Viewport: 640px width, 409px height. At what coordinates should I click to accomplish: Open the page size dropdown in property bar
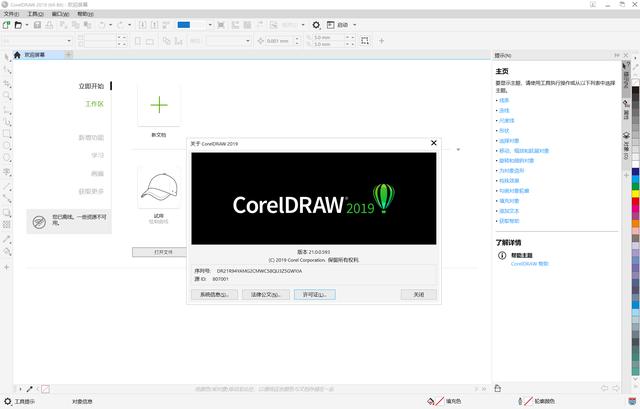click(x=69, y=41)
